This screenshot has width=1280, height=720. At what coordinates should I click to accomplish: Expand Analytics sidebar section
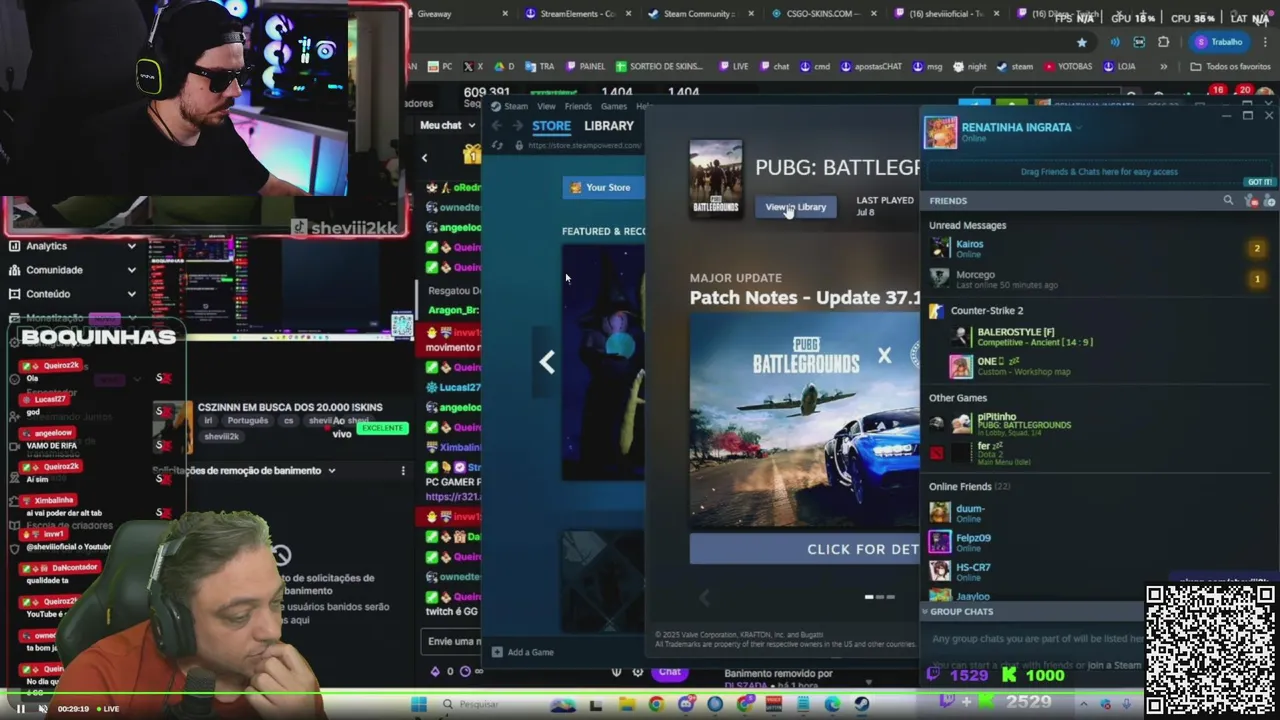(x=132, y=246)
